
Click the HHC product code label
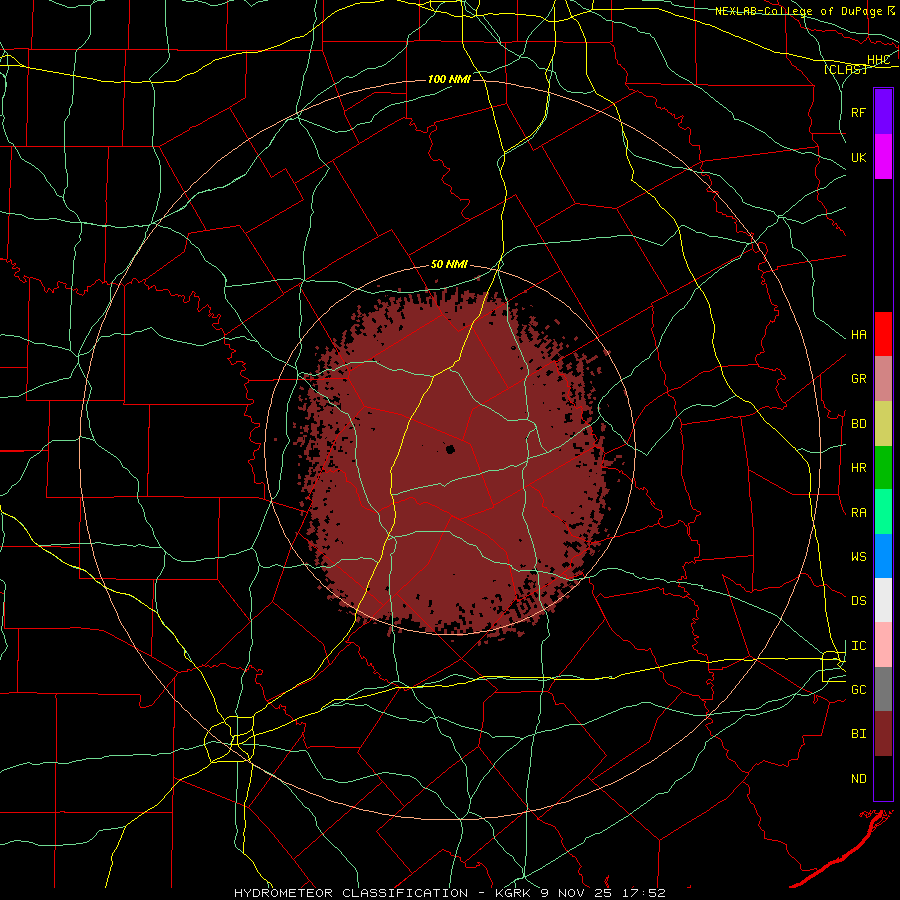pyautogui.click(x=878, y=60)
